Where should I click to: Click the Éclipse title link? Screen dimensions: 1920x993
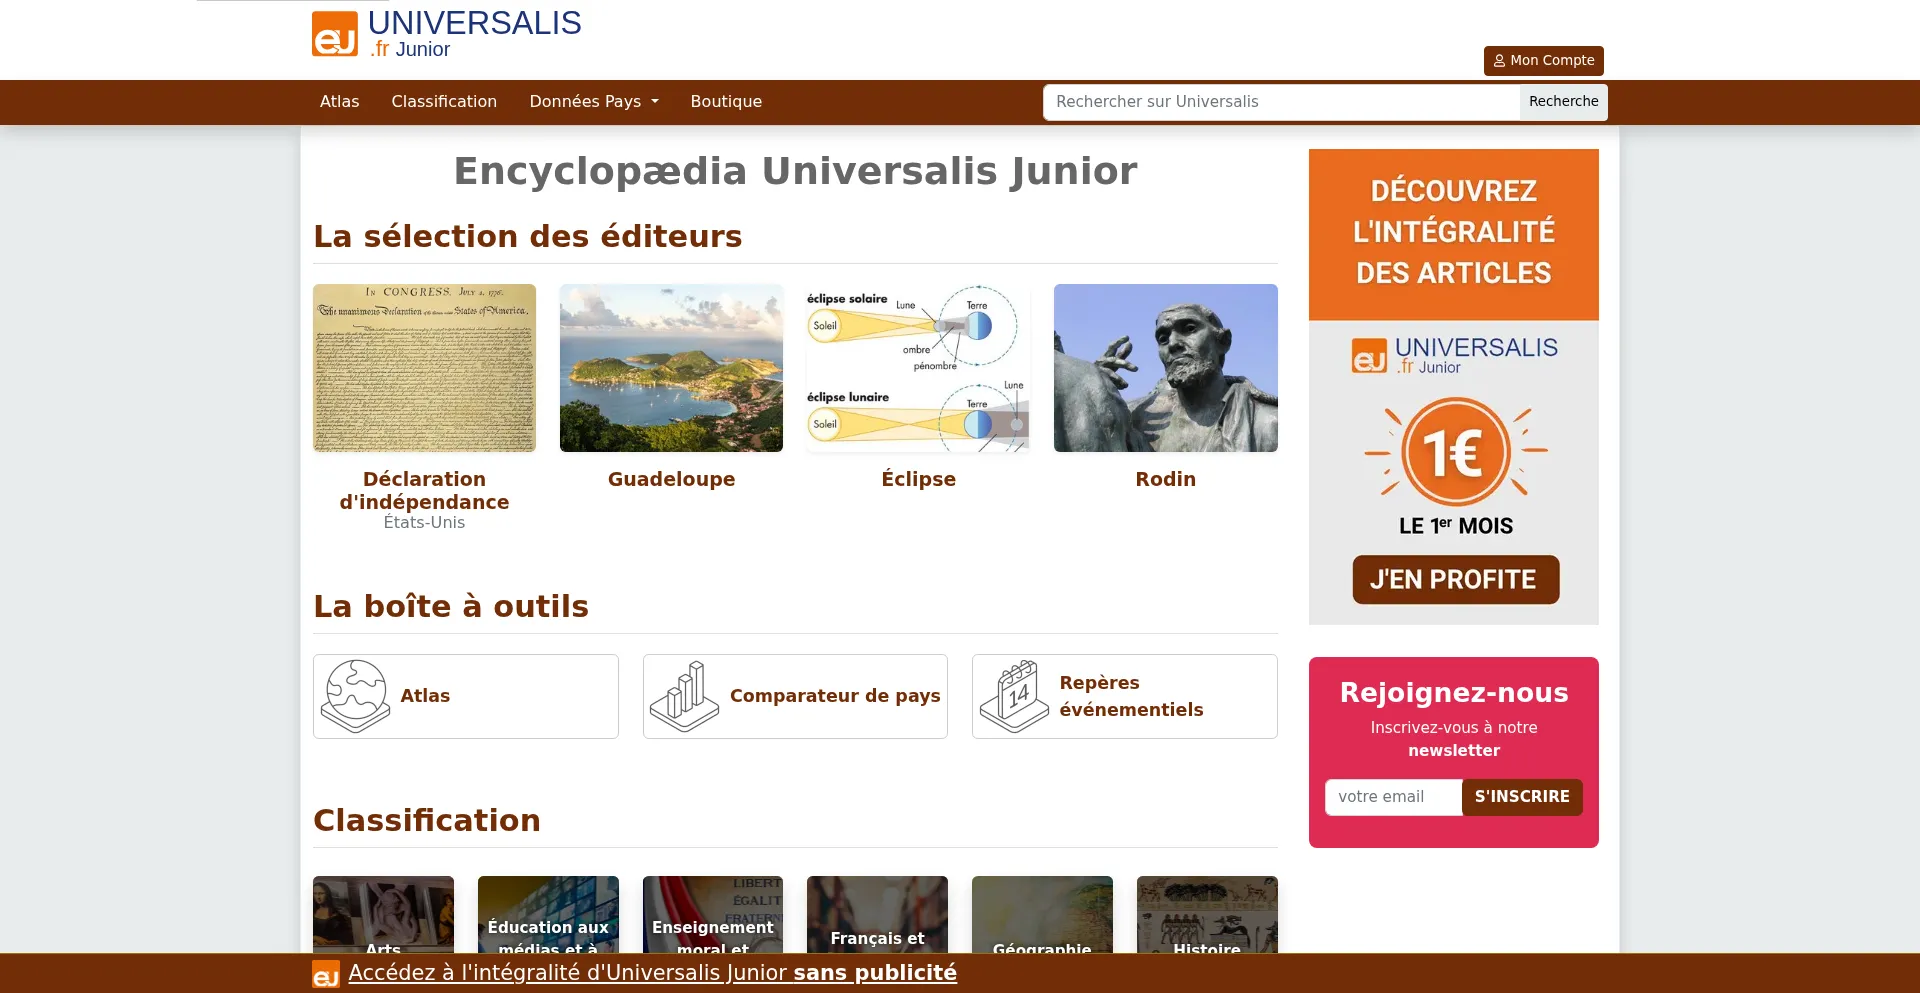pyautogui.click(x=918, y=479)
